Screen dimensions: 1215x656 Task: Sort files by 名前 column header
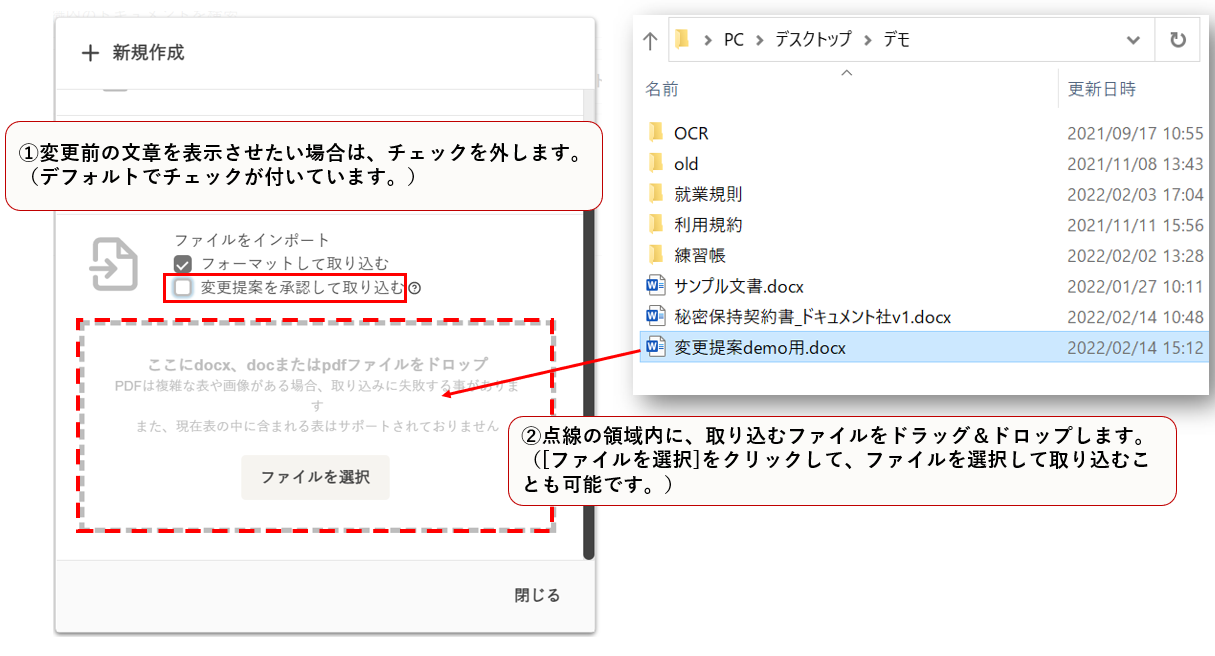[662, 89]
